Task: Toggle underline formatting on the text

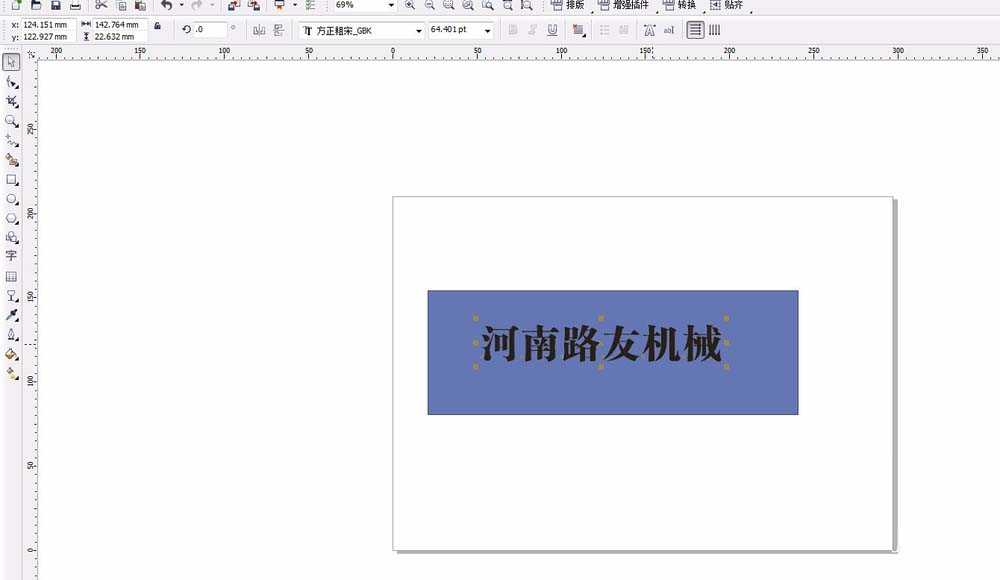Action: (x=552, y=29)
